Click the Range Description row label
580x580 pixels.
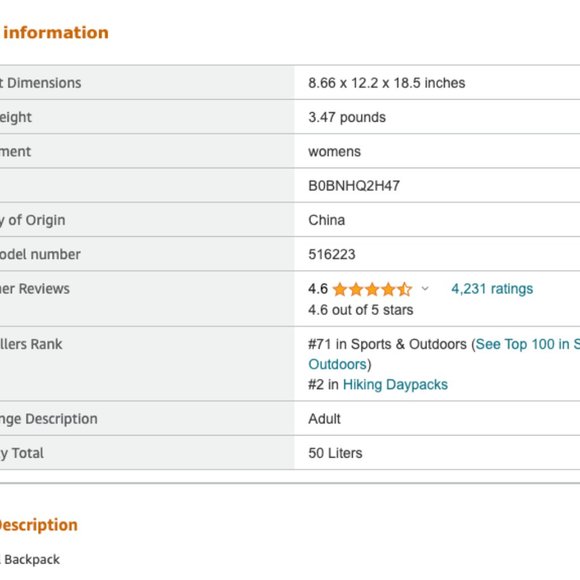click(x=48, y=419)
